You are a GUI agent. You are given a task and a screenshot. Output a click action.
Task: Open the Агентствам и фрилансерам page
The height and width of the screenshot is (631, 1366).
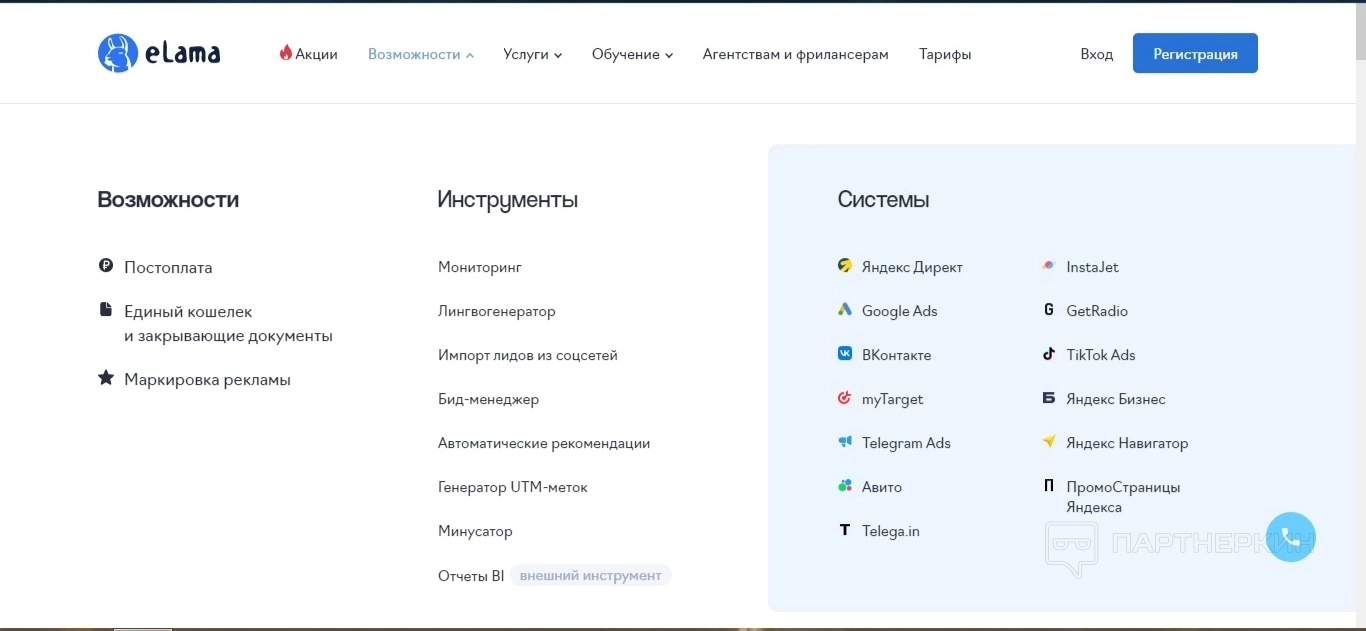[x=795, y=54]
